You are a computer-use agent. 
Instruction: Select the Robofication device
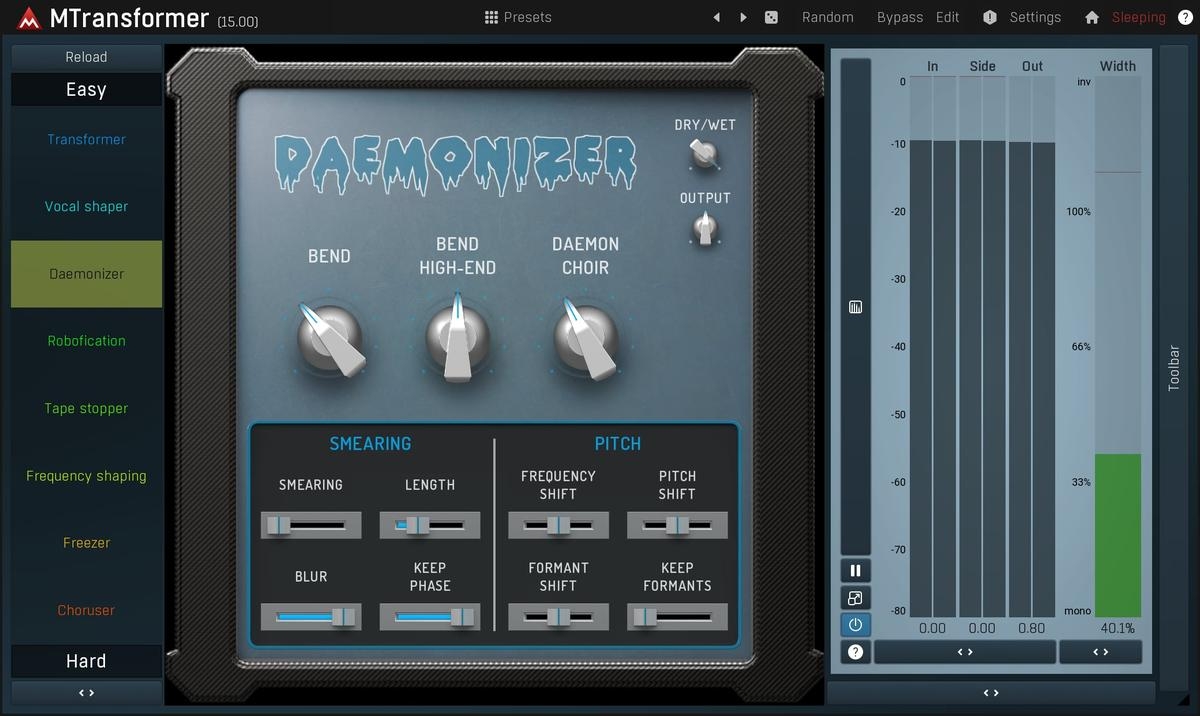[x=86, y=341]
